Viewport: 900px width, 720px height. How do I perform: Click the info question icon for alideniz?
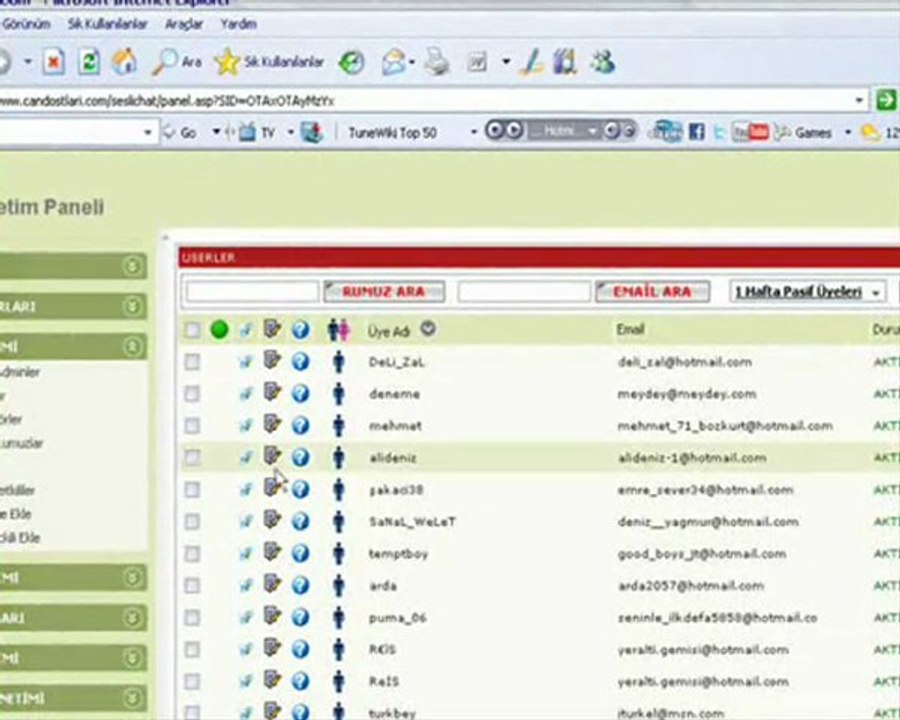(x=300, y=458)
